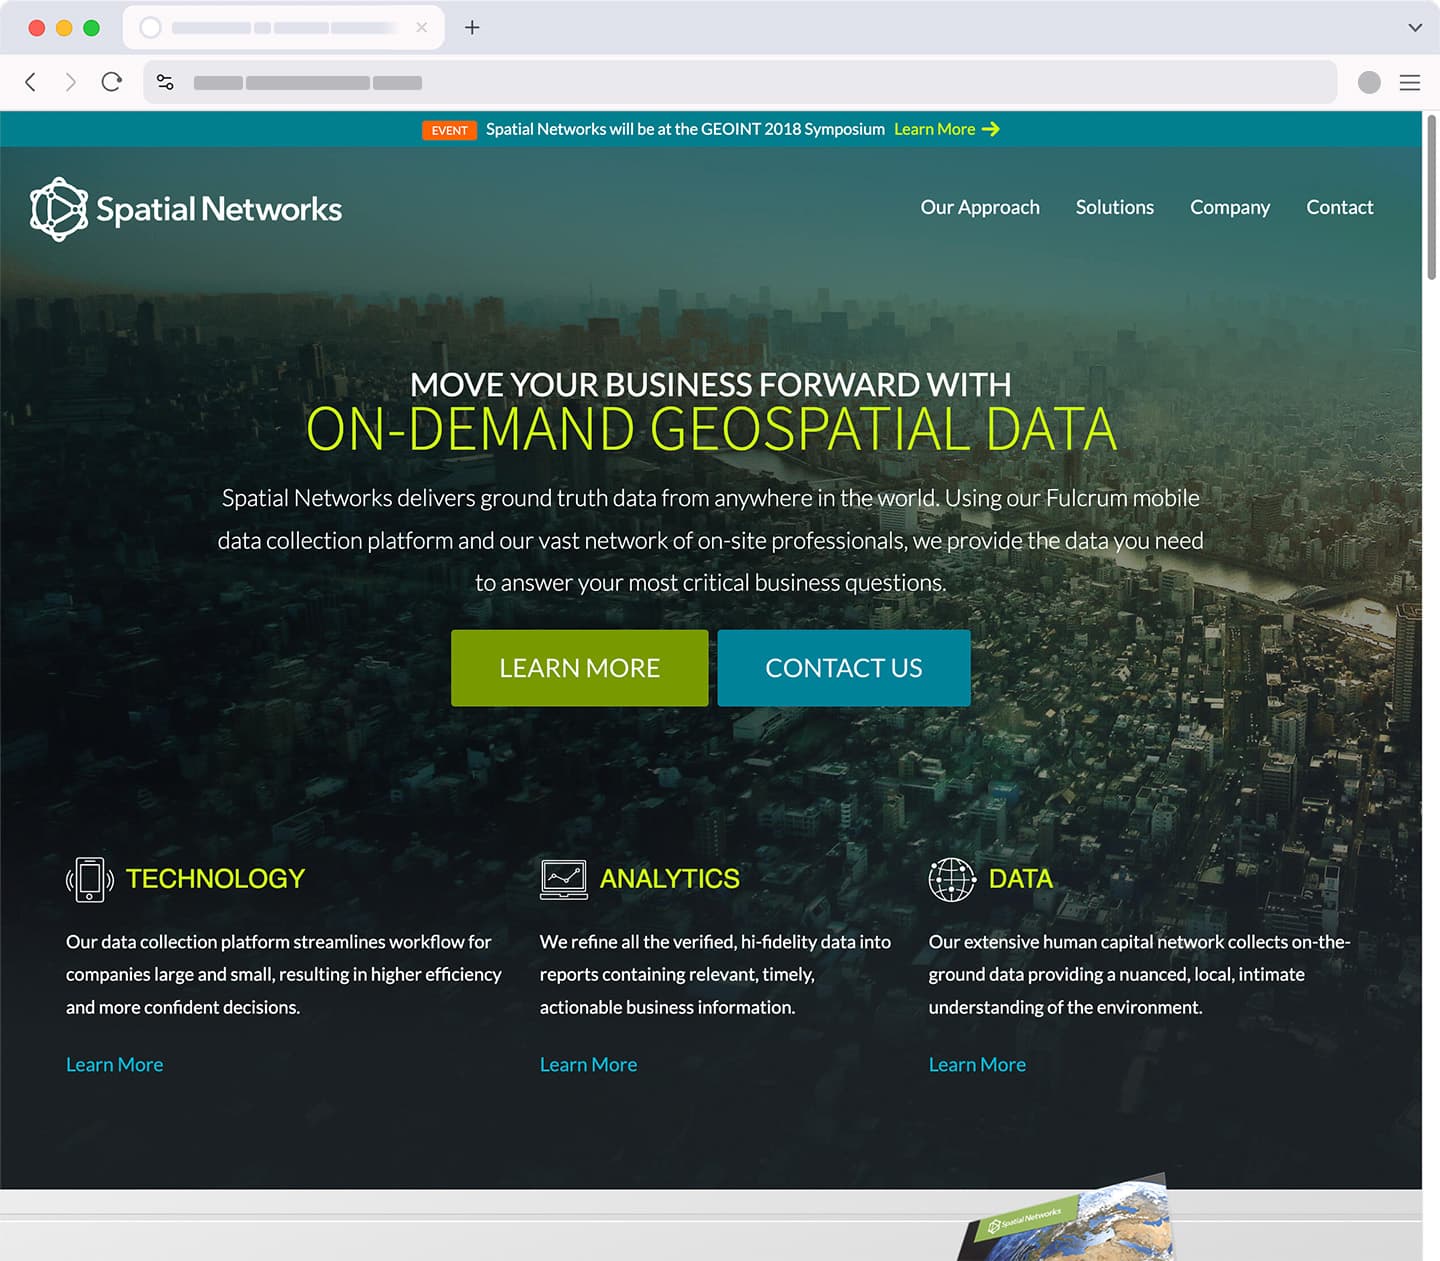The width and height of the screenshot is (1440, 1261).
Task: Click the browser profile avatar circle
Action: tap(1369, 83)
